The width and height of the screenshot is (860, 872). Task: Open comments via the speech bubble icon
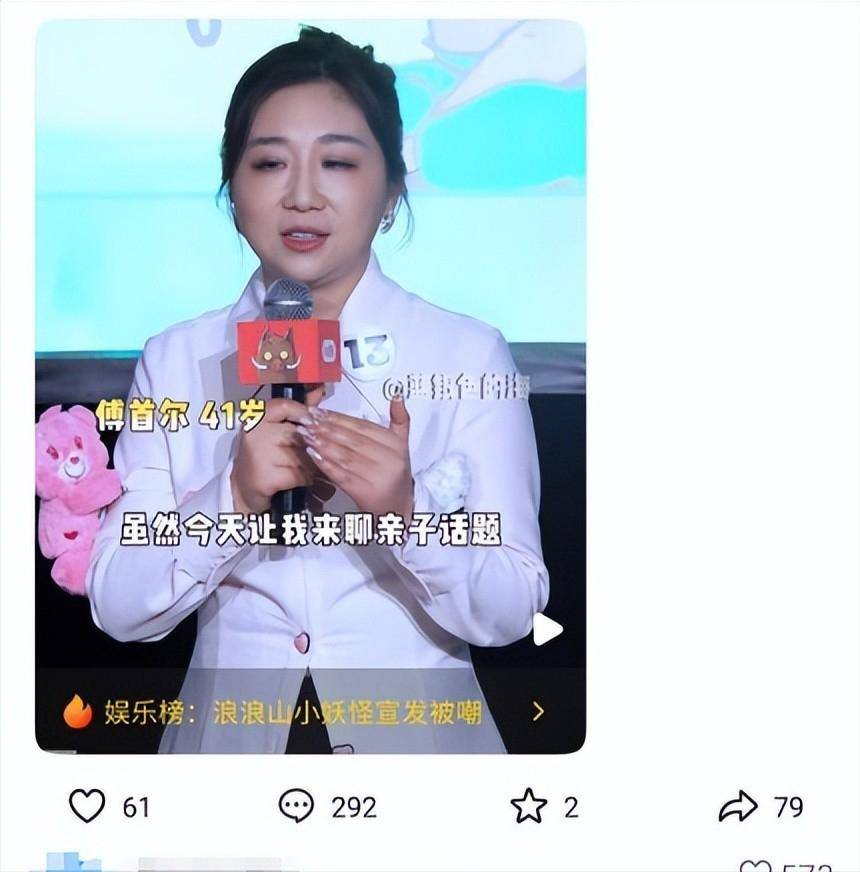pos(296,806)
